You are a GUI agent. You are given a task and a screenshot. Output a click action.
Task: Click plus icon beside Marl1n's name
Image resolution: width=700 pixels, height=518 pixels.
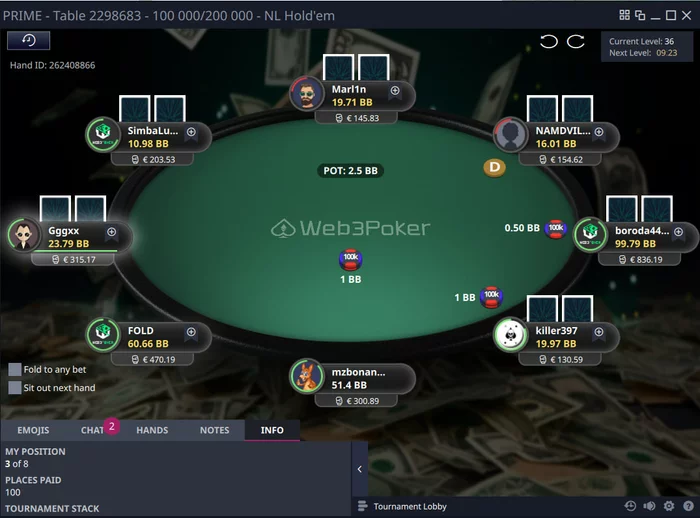tap(395, 91)
